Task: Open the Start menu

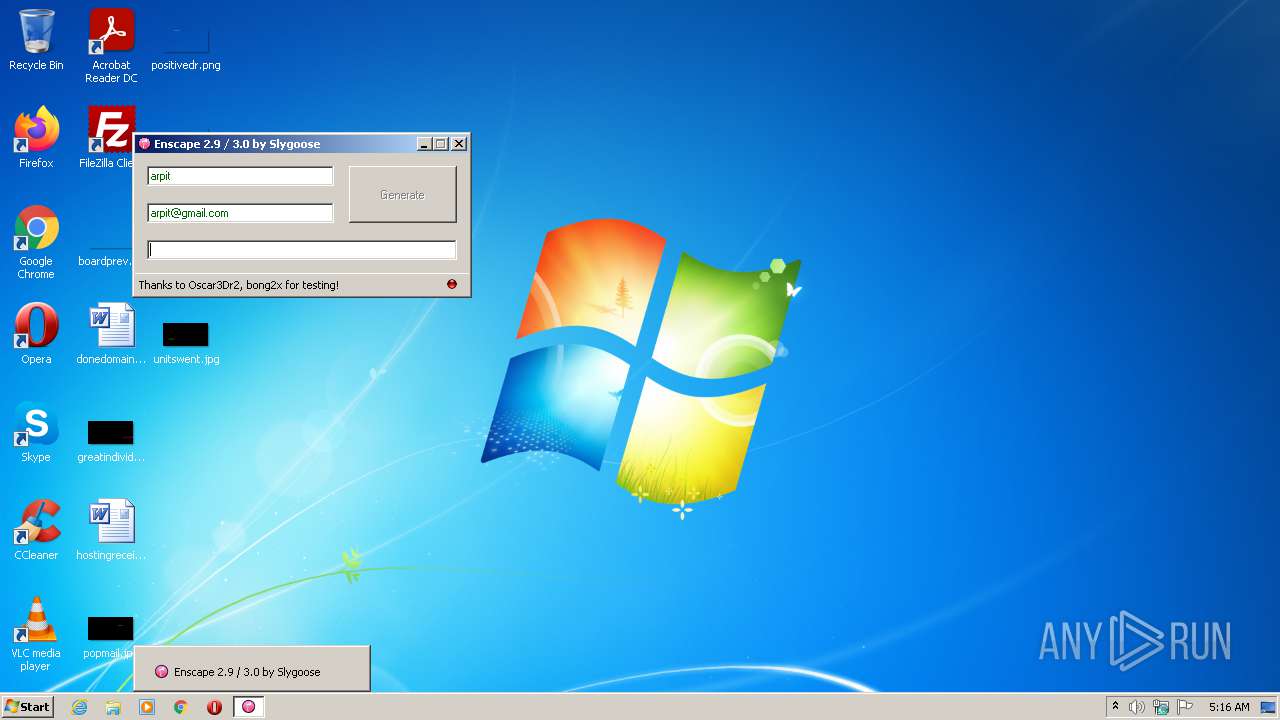Action: coord(28,707)
